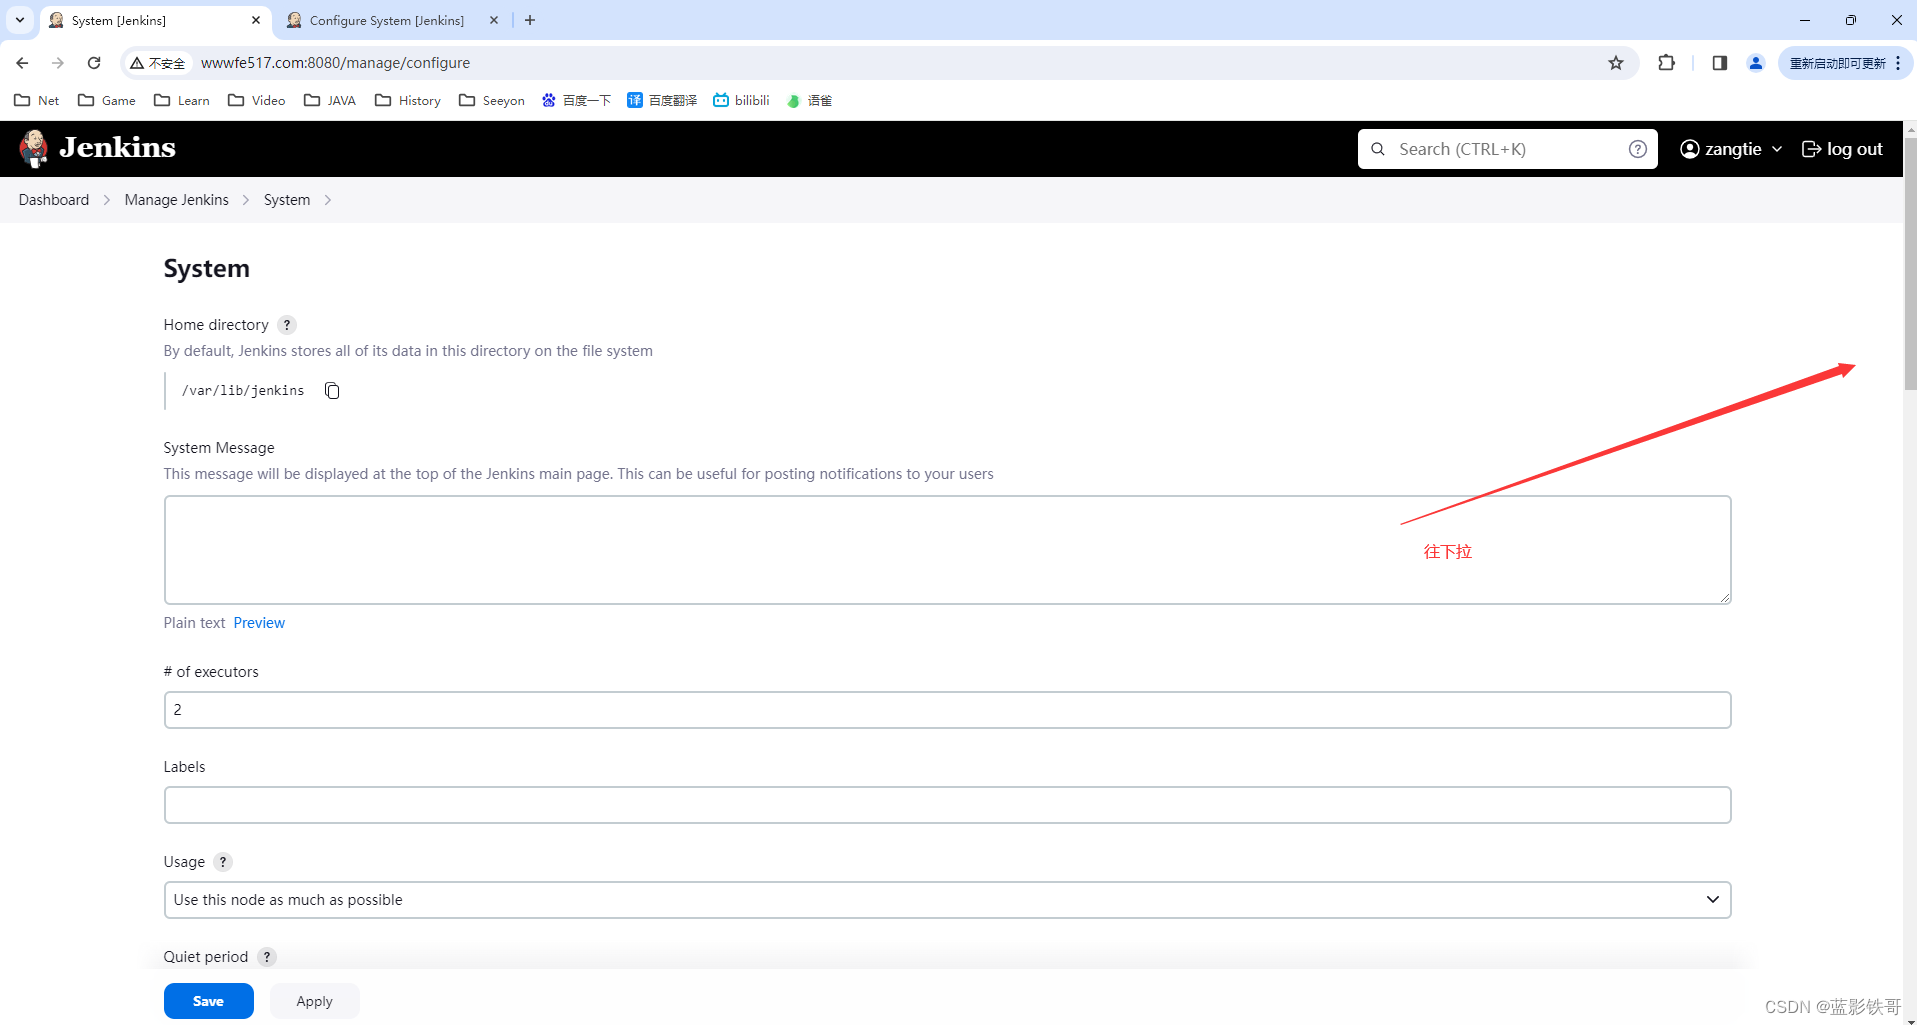Image resolution: width=1917 pixels, height=1025 pixels.
Task: Go to Dashboard breadcrumb
Action: coord(54,200)
